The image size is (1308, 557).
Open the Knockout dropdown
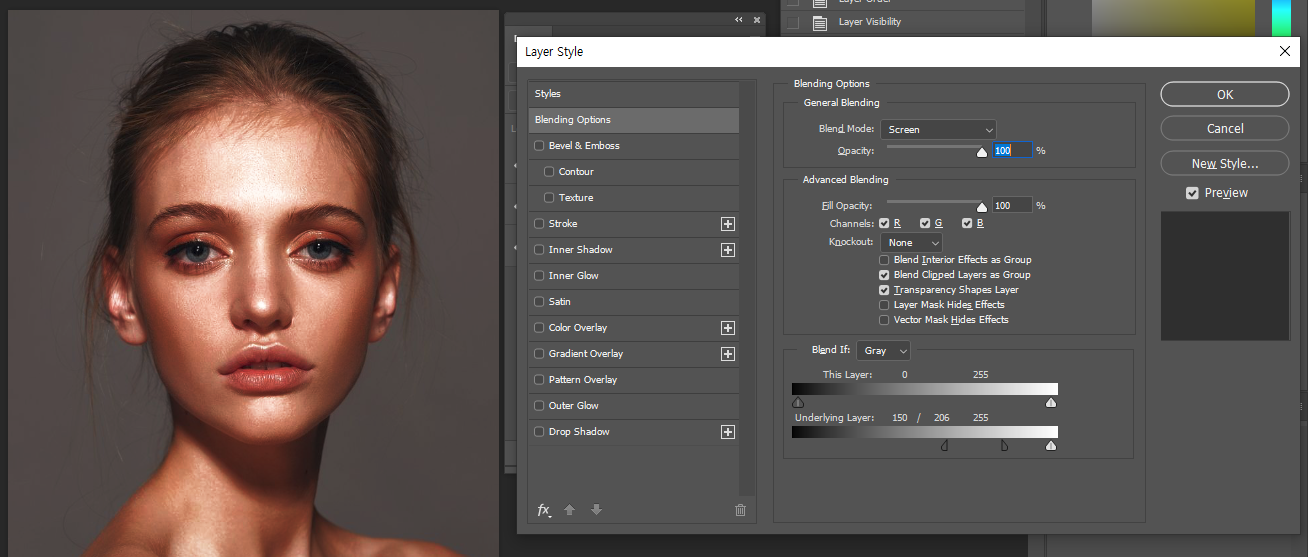(911, 243)
